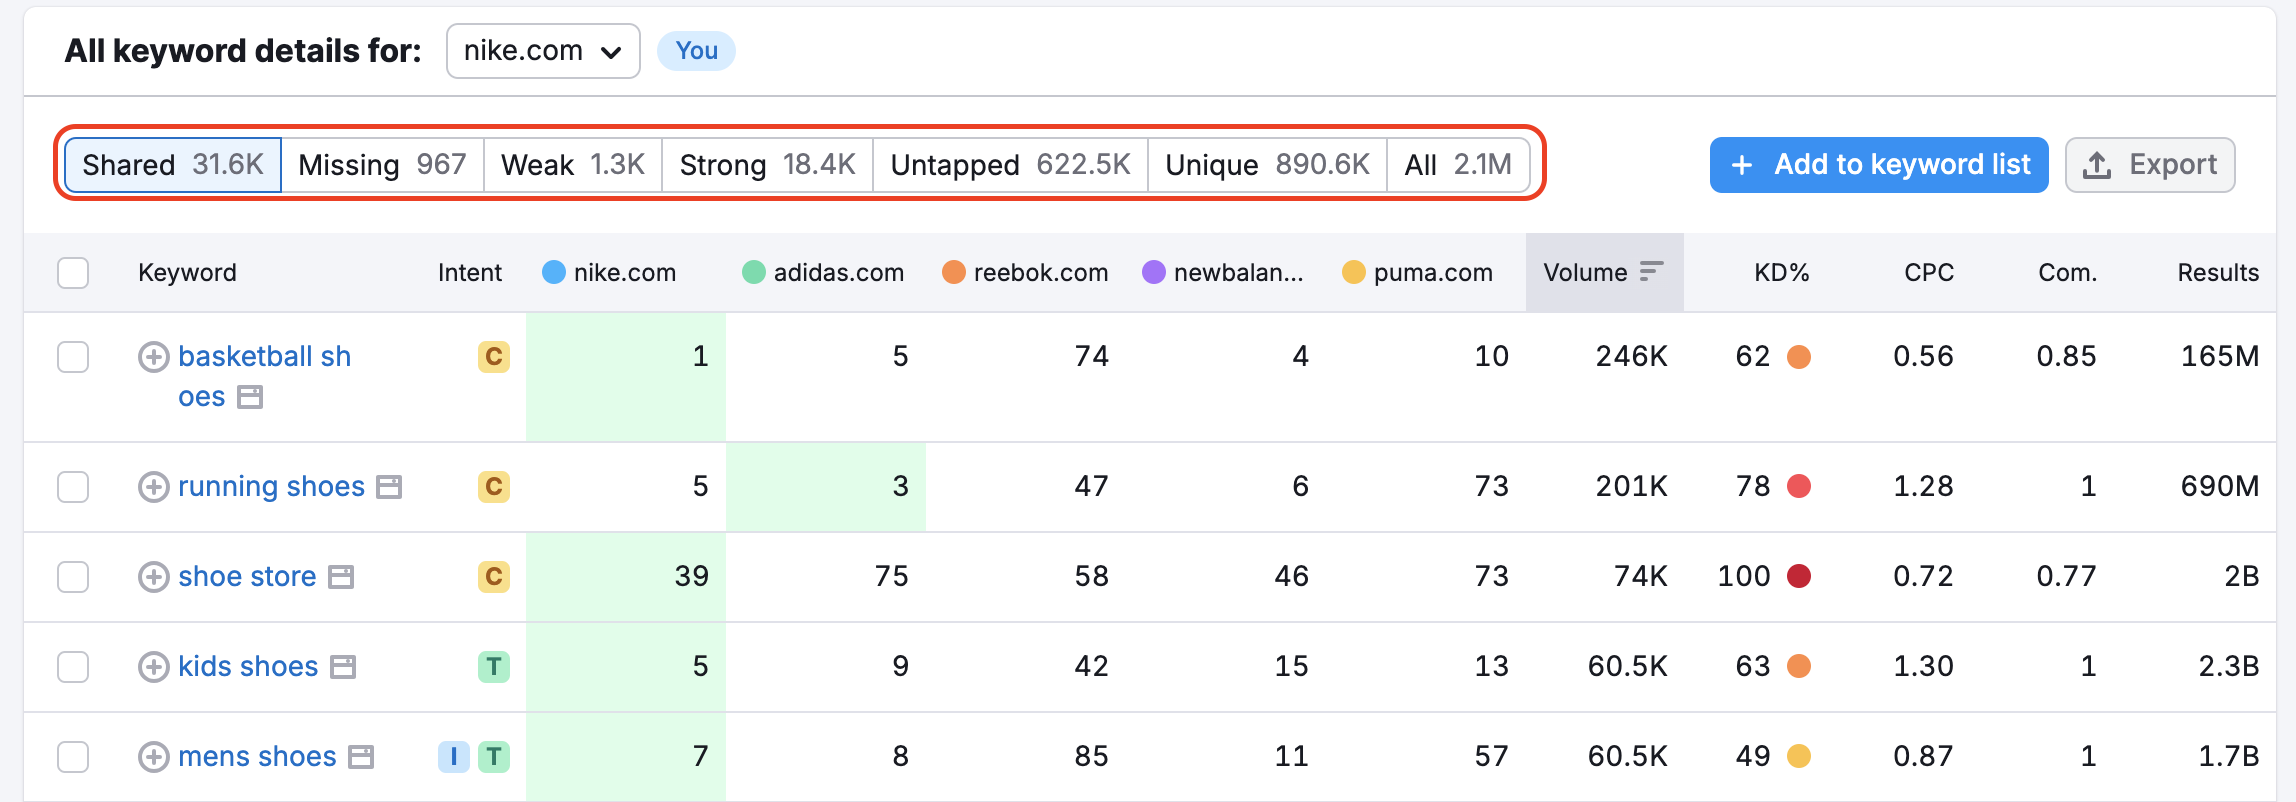Open the mens shoes keyword link
The height and width of the screenshot is (802, 2296).
coord(257,757)
